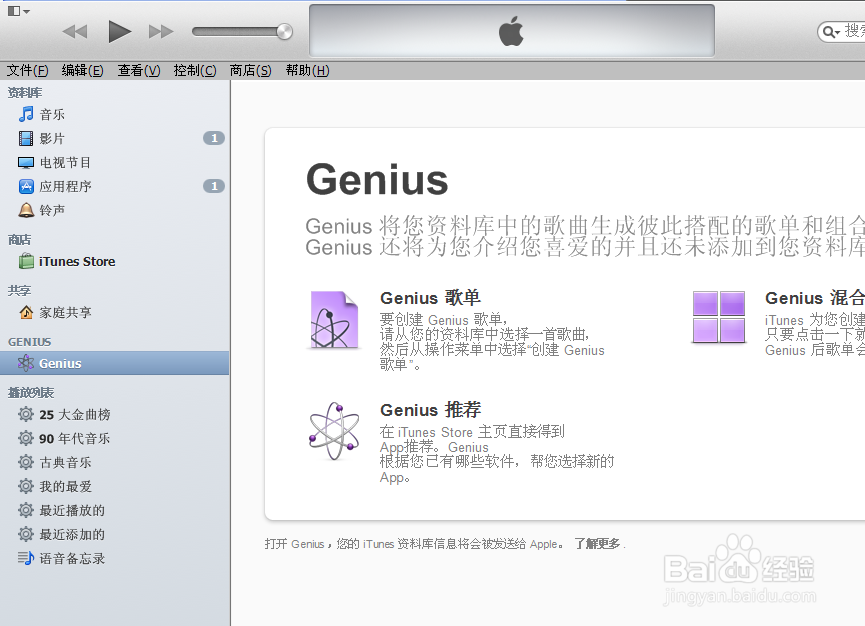Open the 编辑(E) menu
The height and width of the screenshot is (626, 865).
[x=83, y=71]
